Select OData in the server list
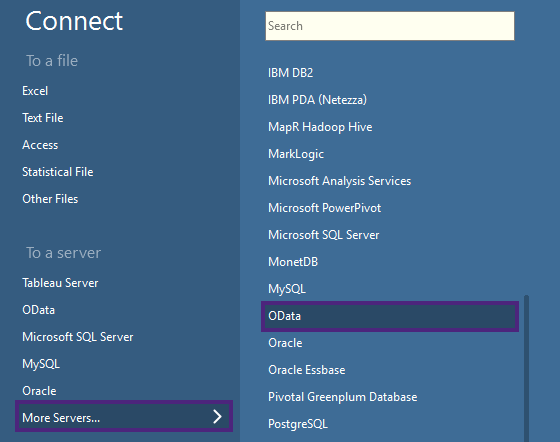 click(x=390, y=316)
